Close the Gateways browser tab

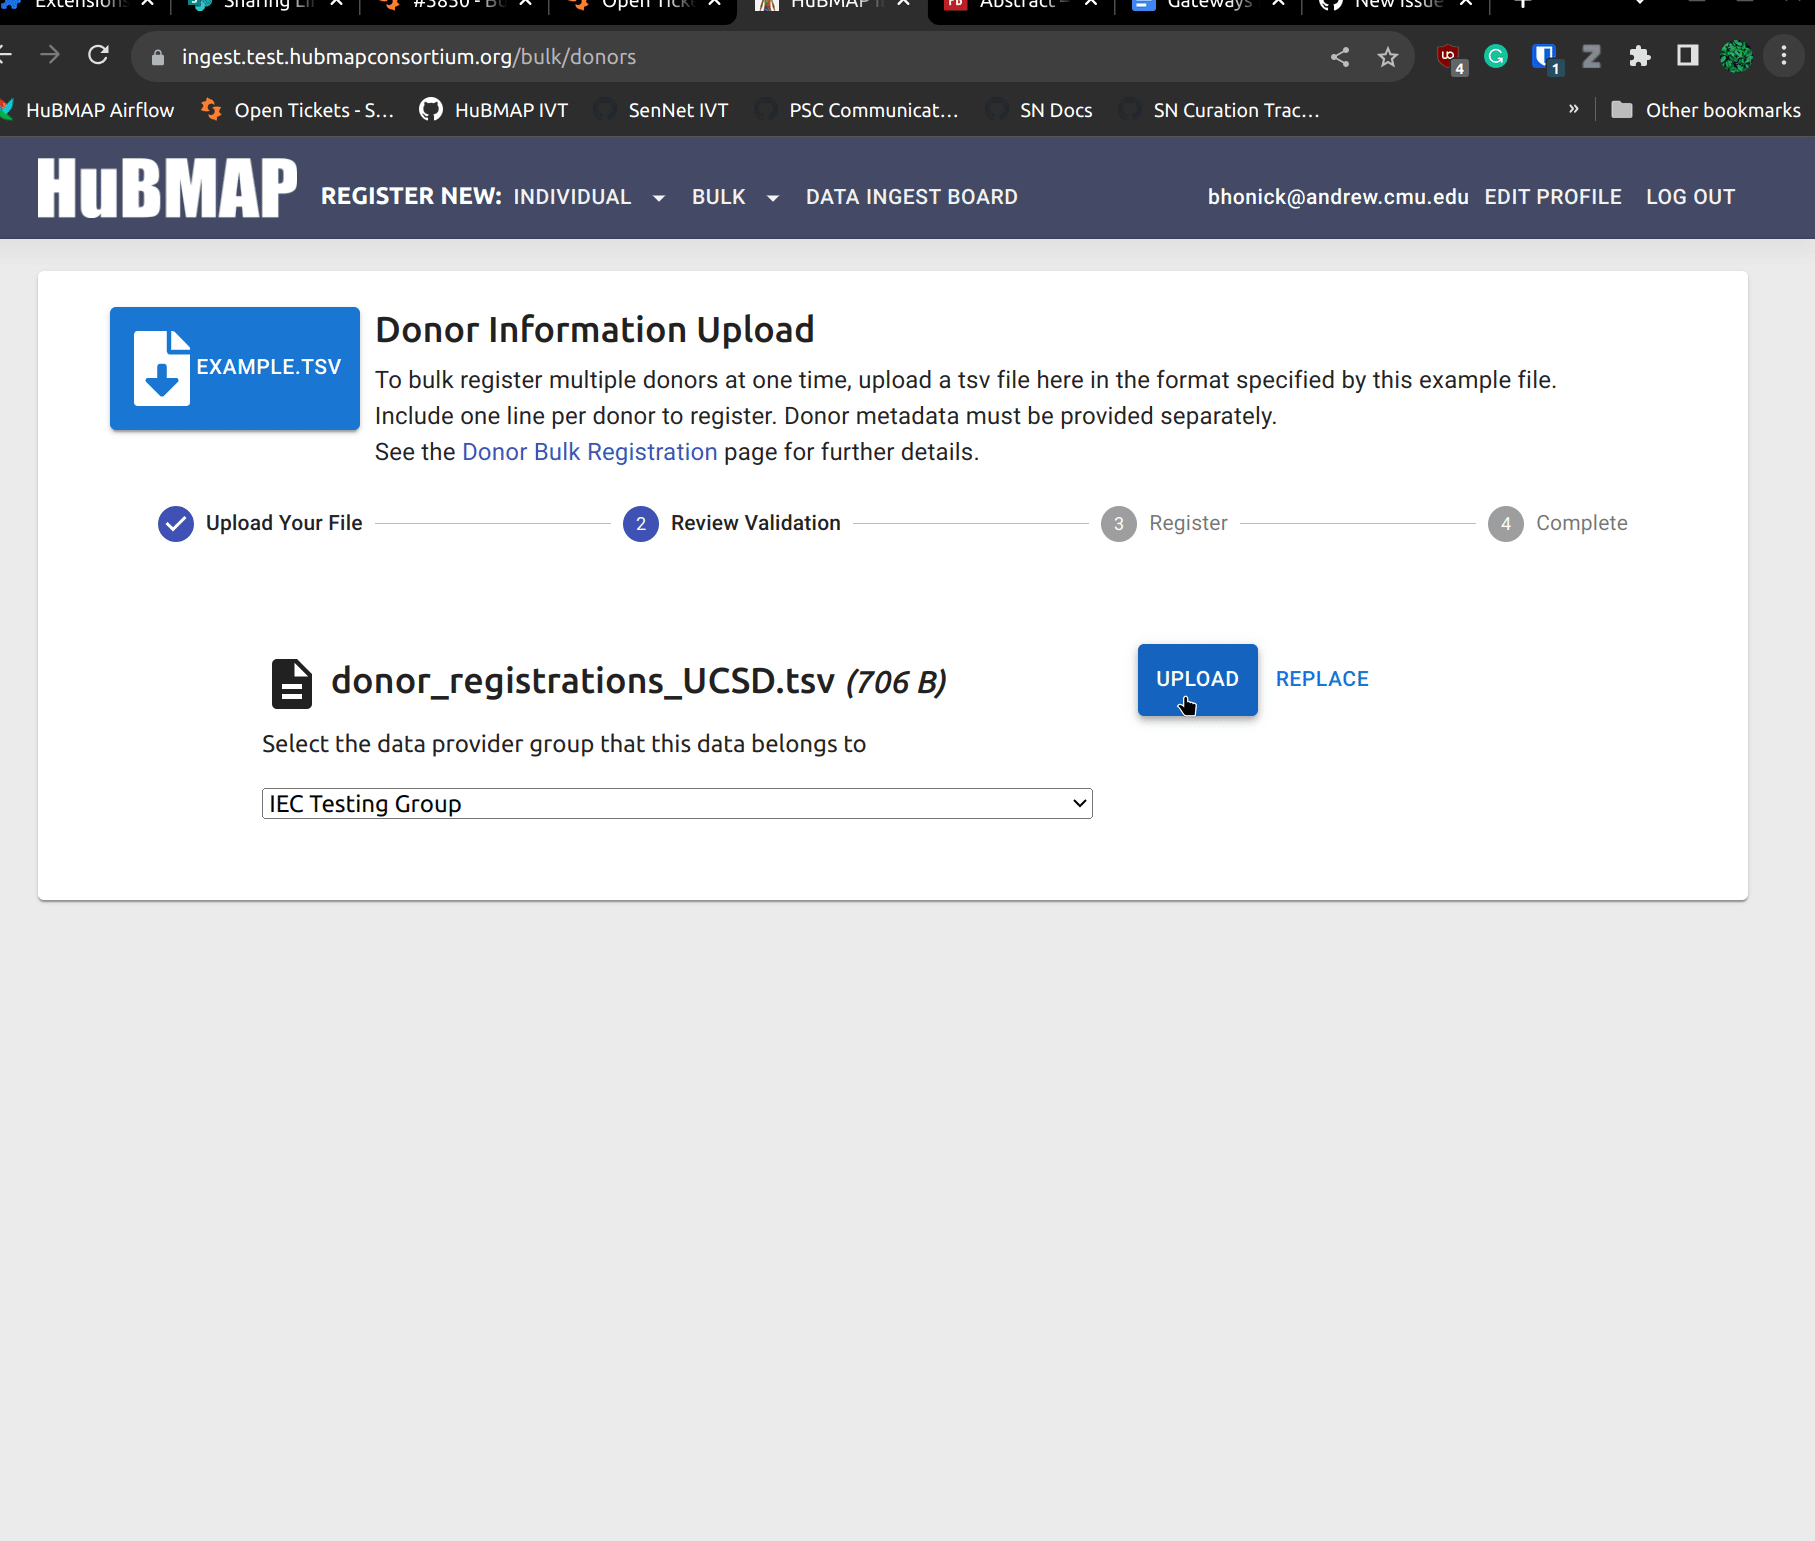(1278, 4)
